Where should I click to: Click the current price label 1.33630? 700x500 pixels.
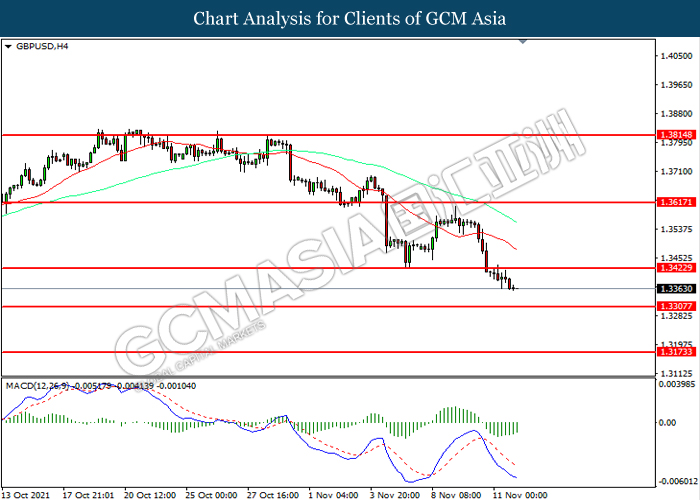click(676, 289)
